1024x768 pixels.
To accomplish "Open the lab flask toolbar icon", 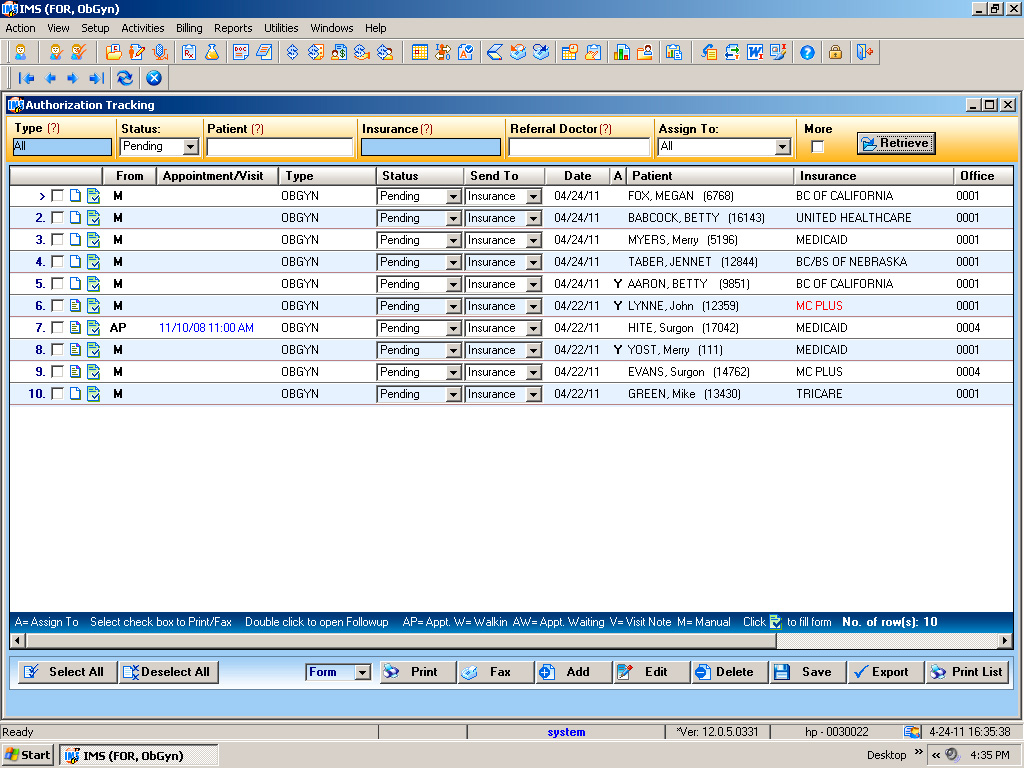I will 212,52.
